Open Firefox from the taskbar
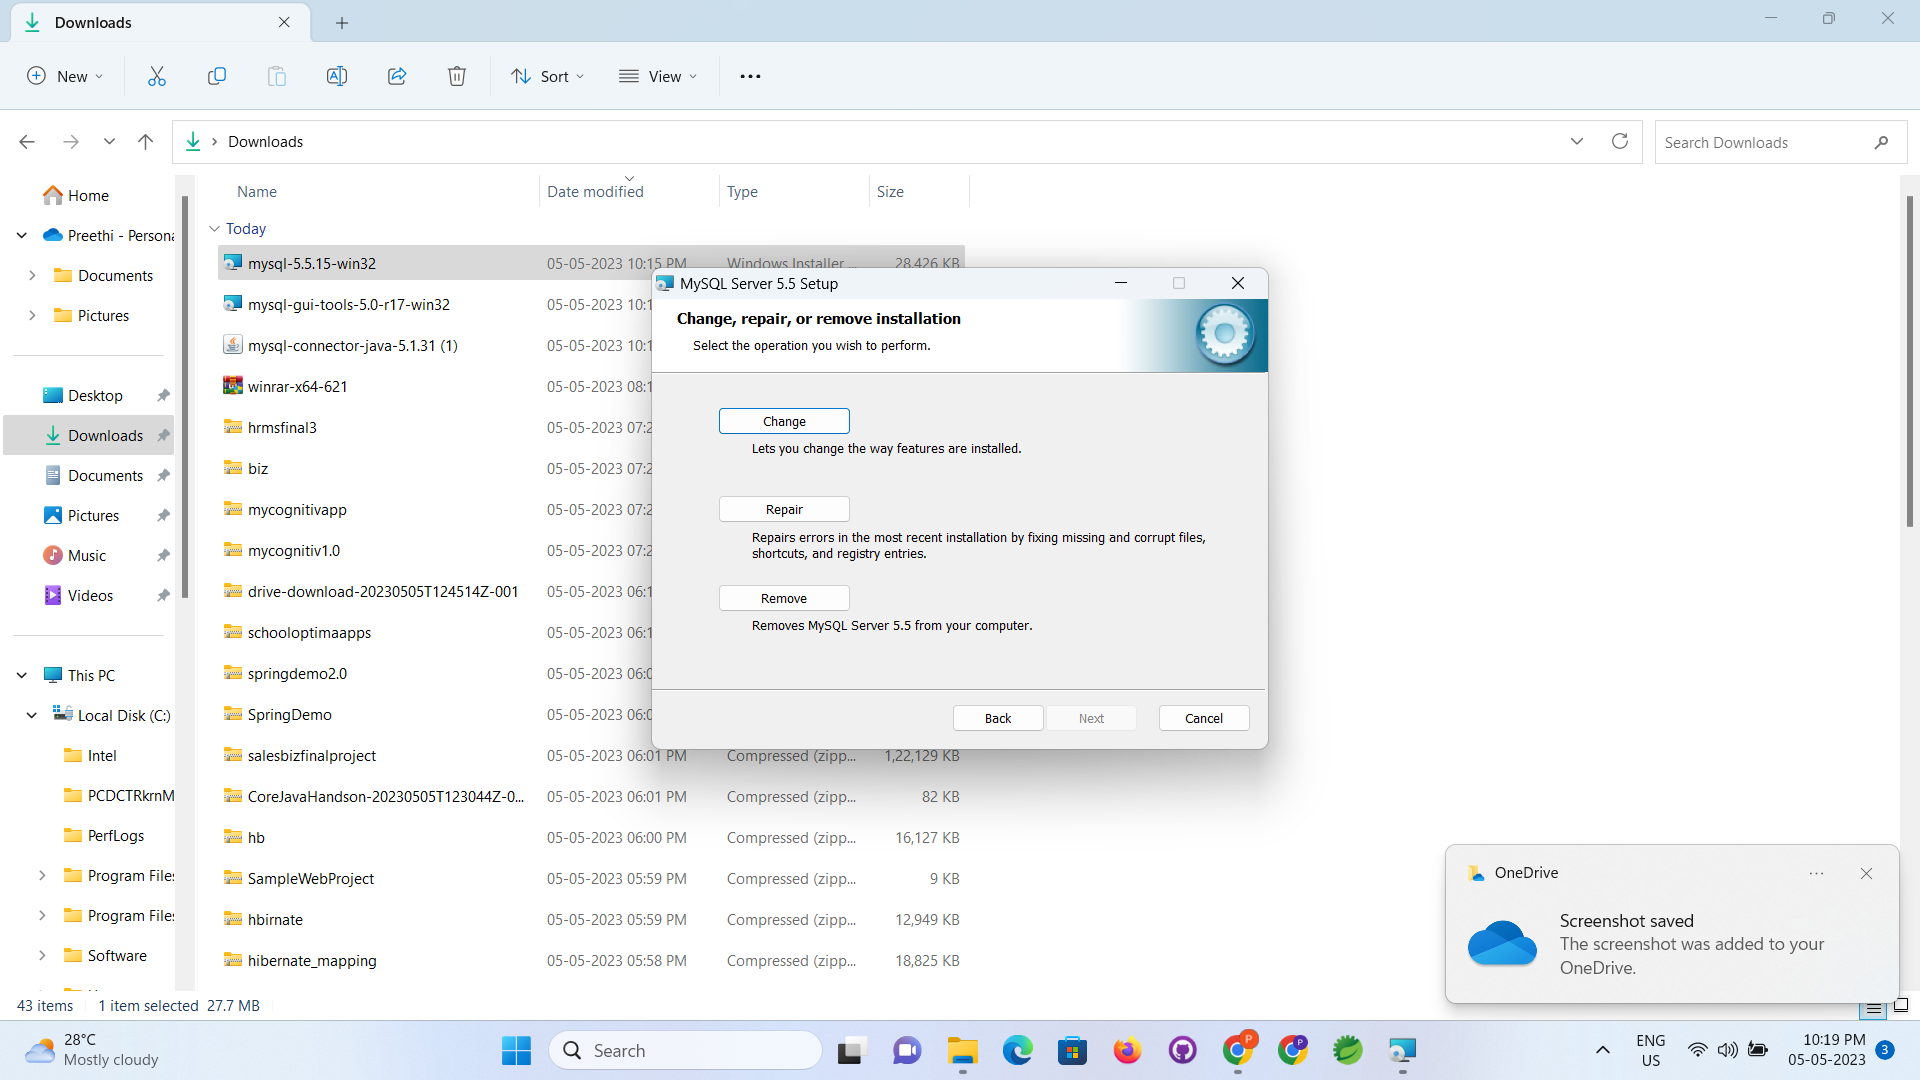This screenshot has width=1920, height=1080. pos(1127,1051)
